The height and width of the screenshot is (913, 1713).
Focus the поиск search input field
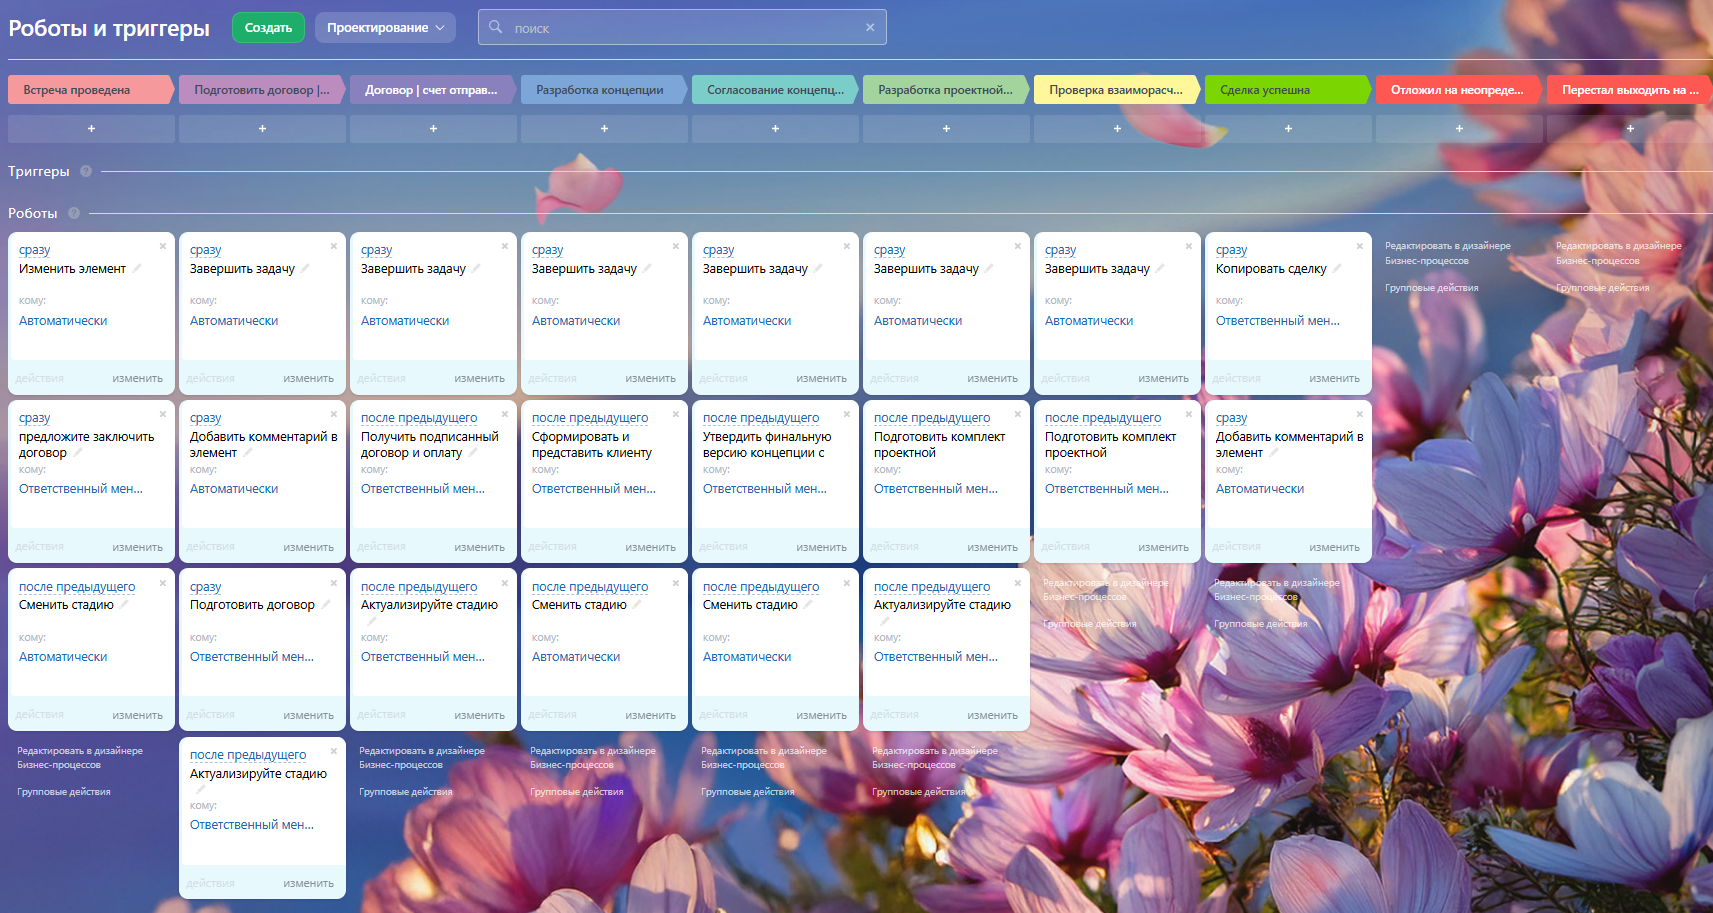(680, 28)
